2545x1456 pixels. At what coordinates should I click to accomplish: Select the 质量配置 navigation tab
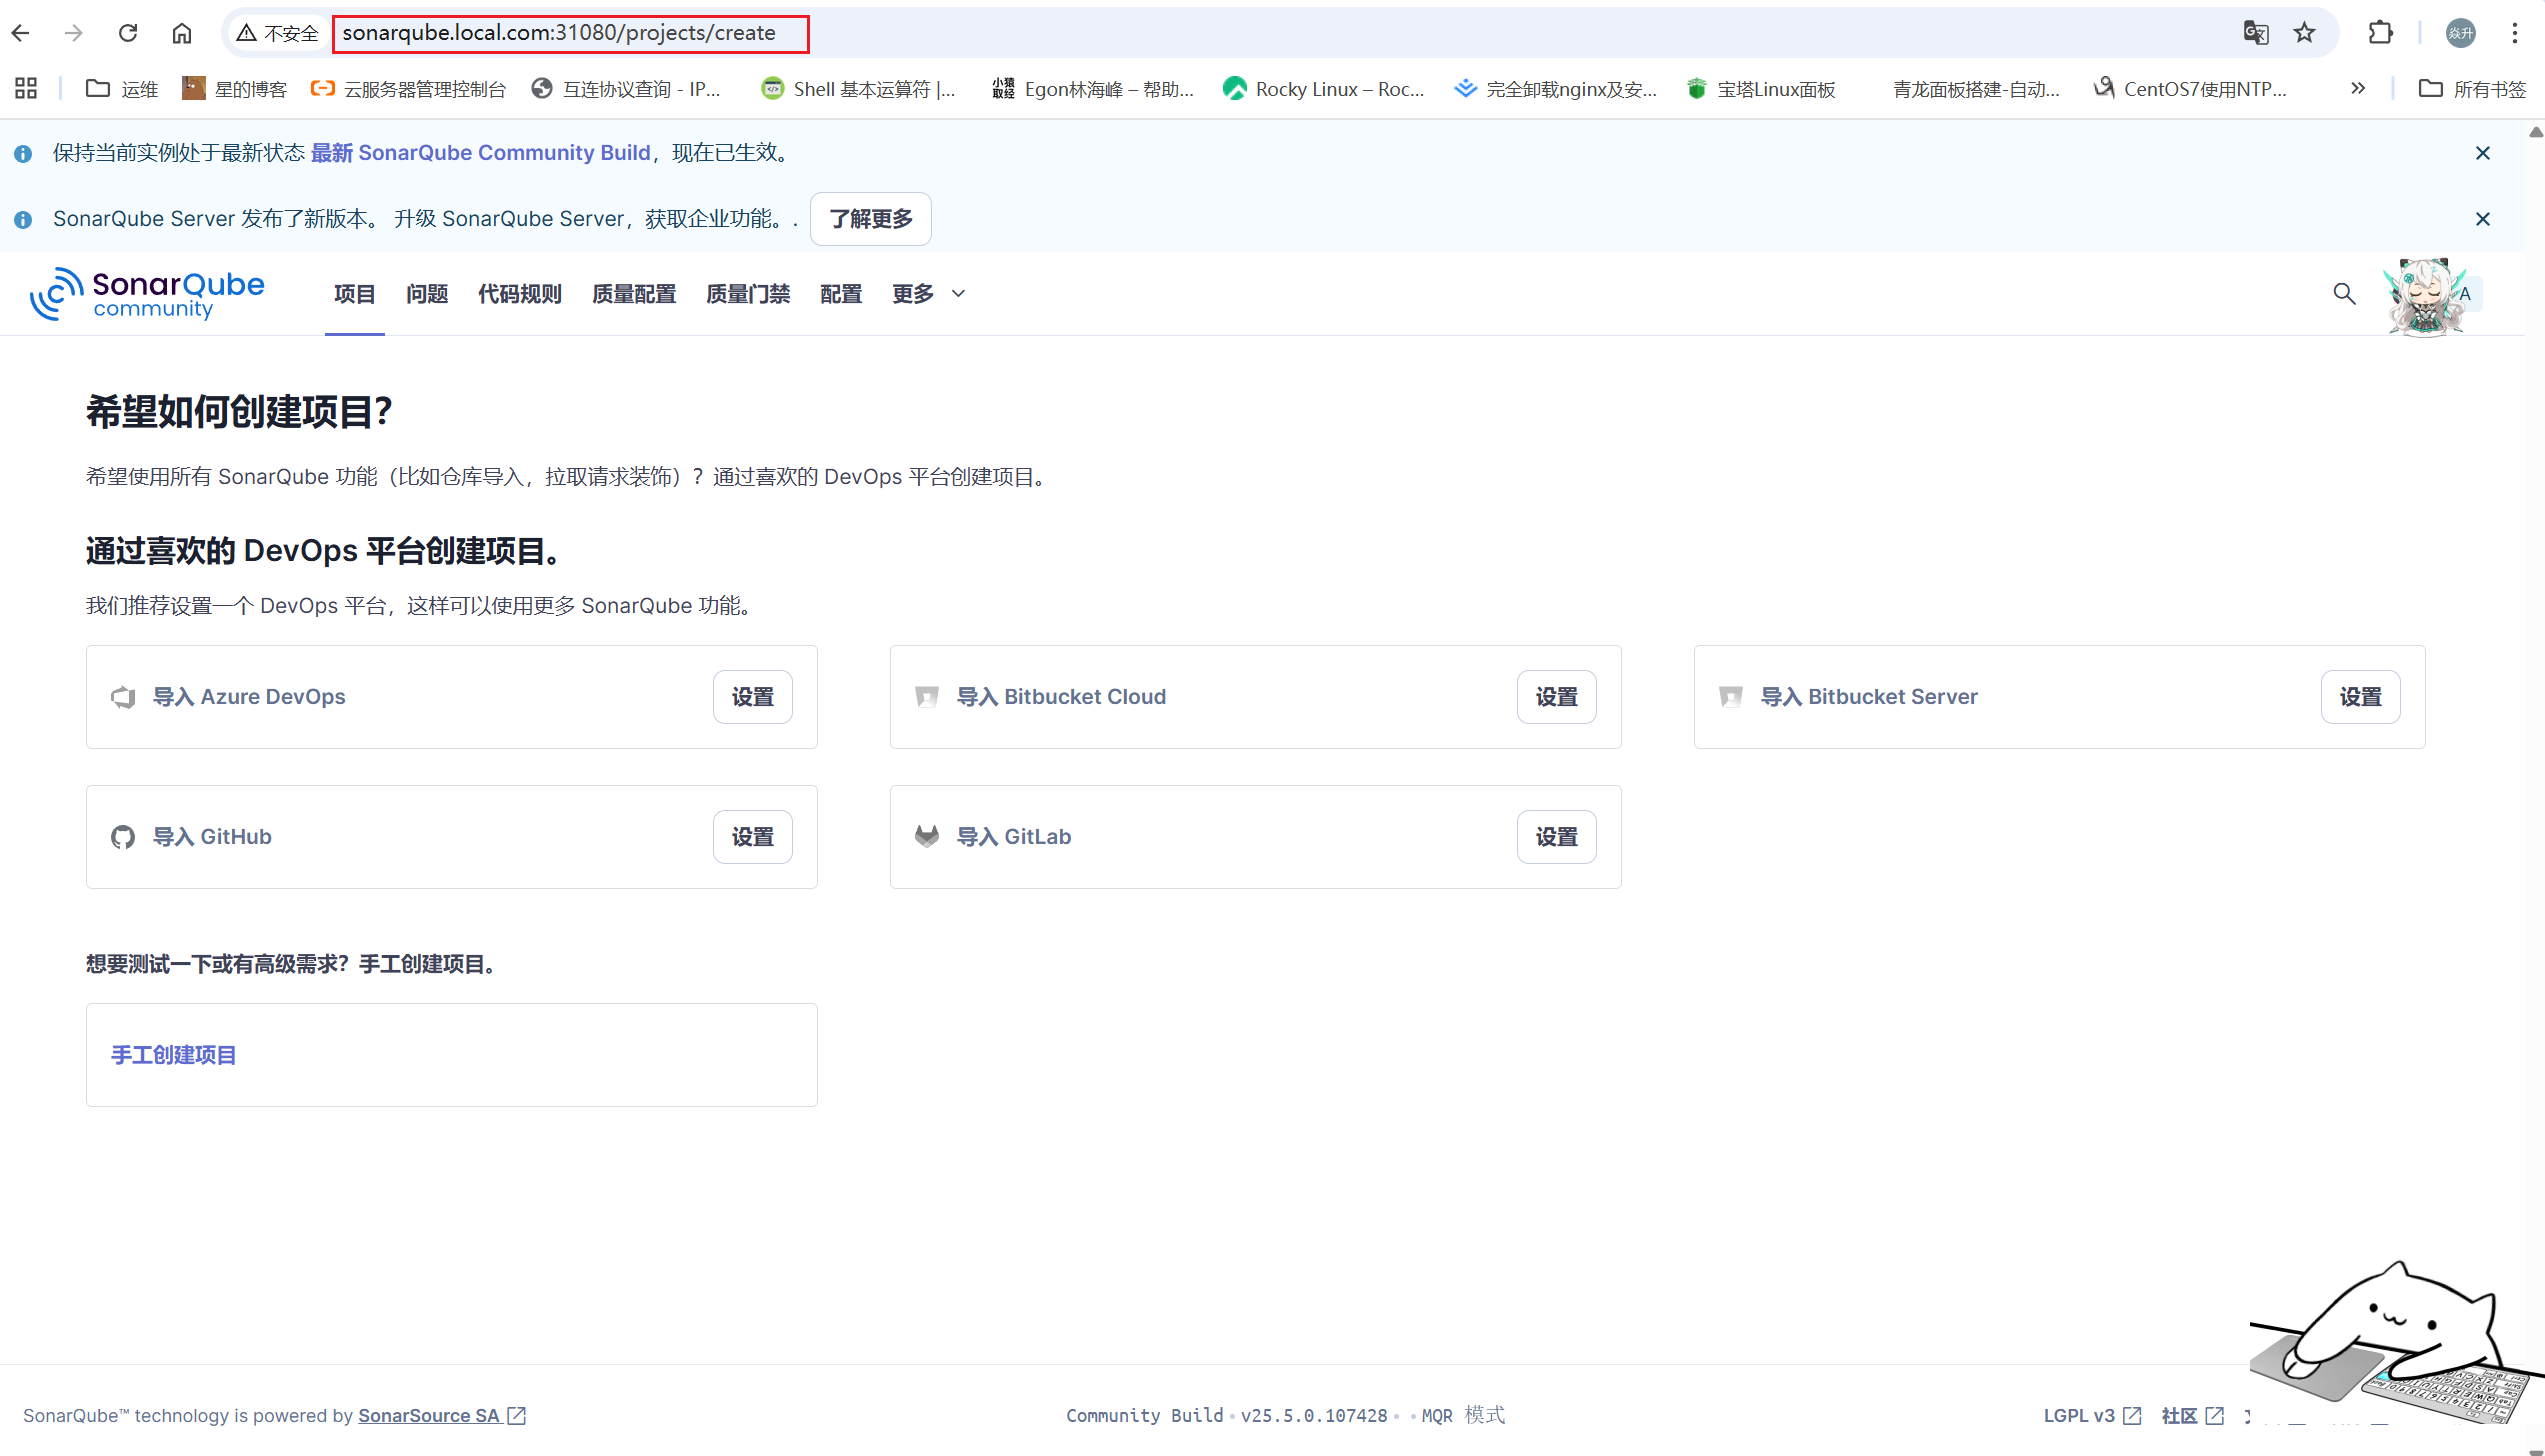click(634, 294)
